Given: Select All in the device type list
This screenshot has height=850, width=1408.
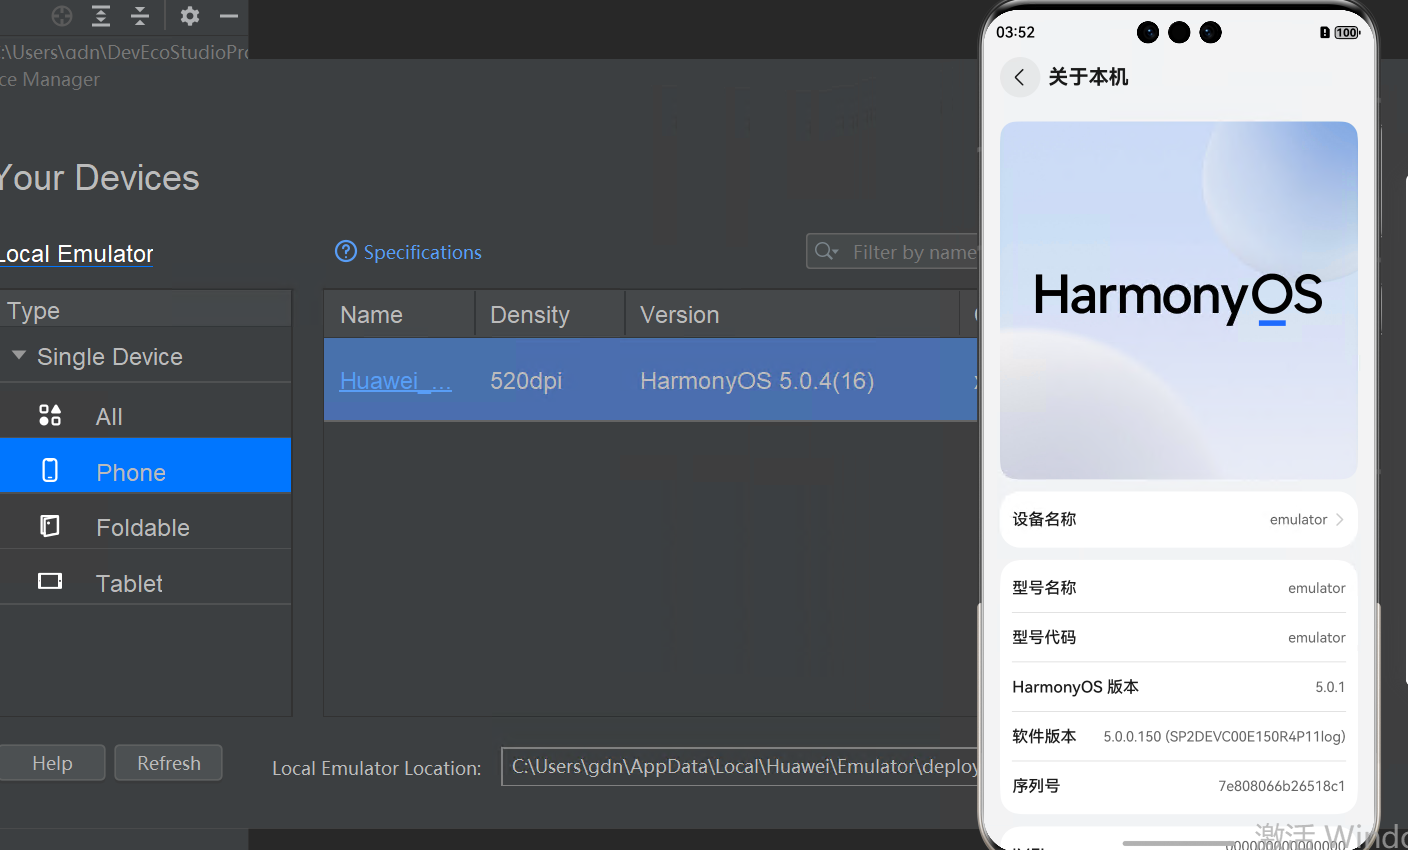Looking at the screenshot, I should click(x=146, y=416).
